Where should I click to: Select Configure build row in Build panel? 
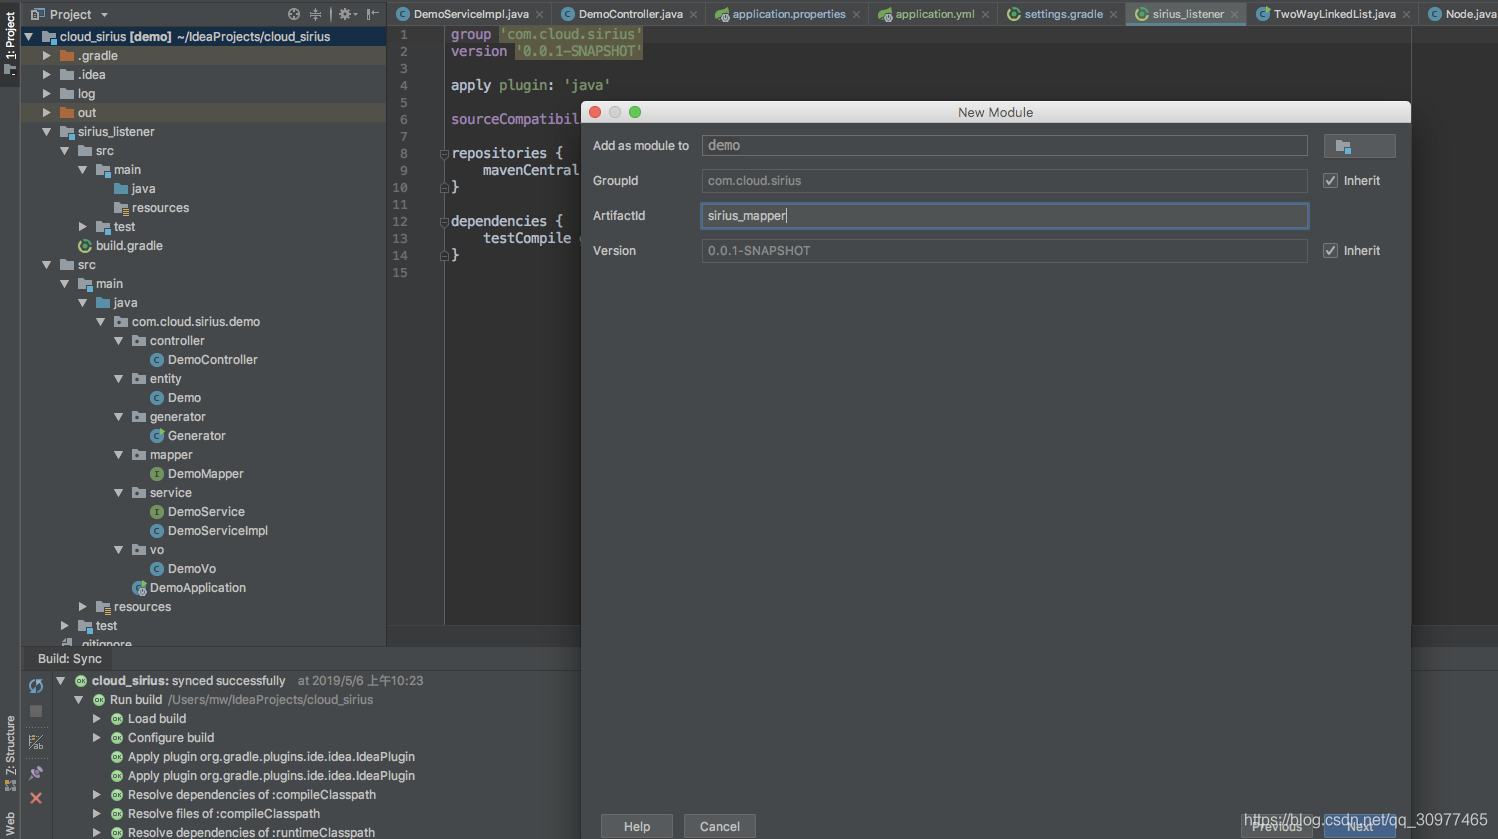pyautogui.click(x=170, y=738)
